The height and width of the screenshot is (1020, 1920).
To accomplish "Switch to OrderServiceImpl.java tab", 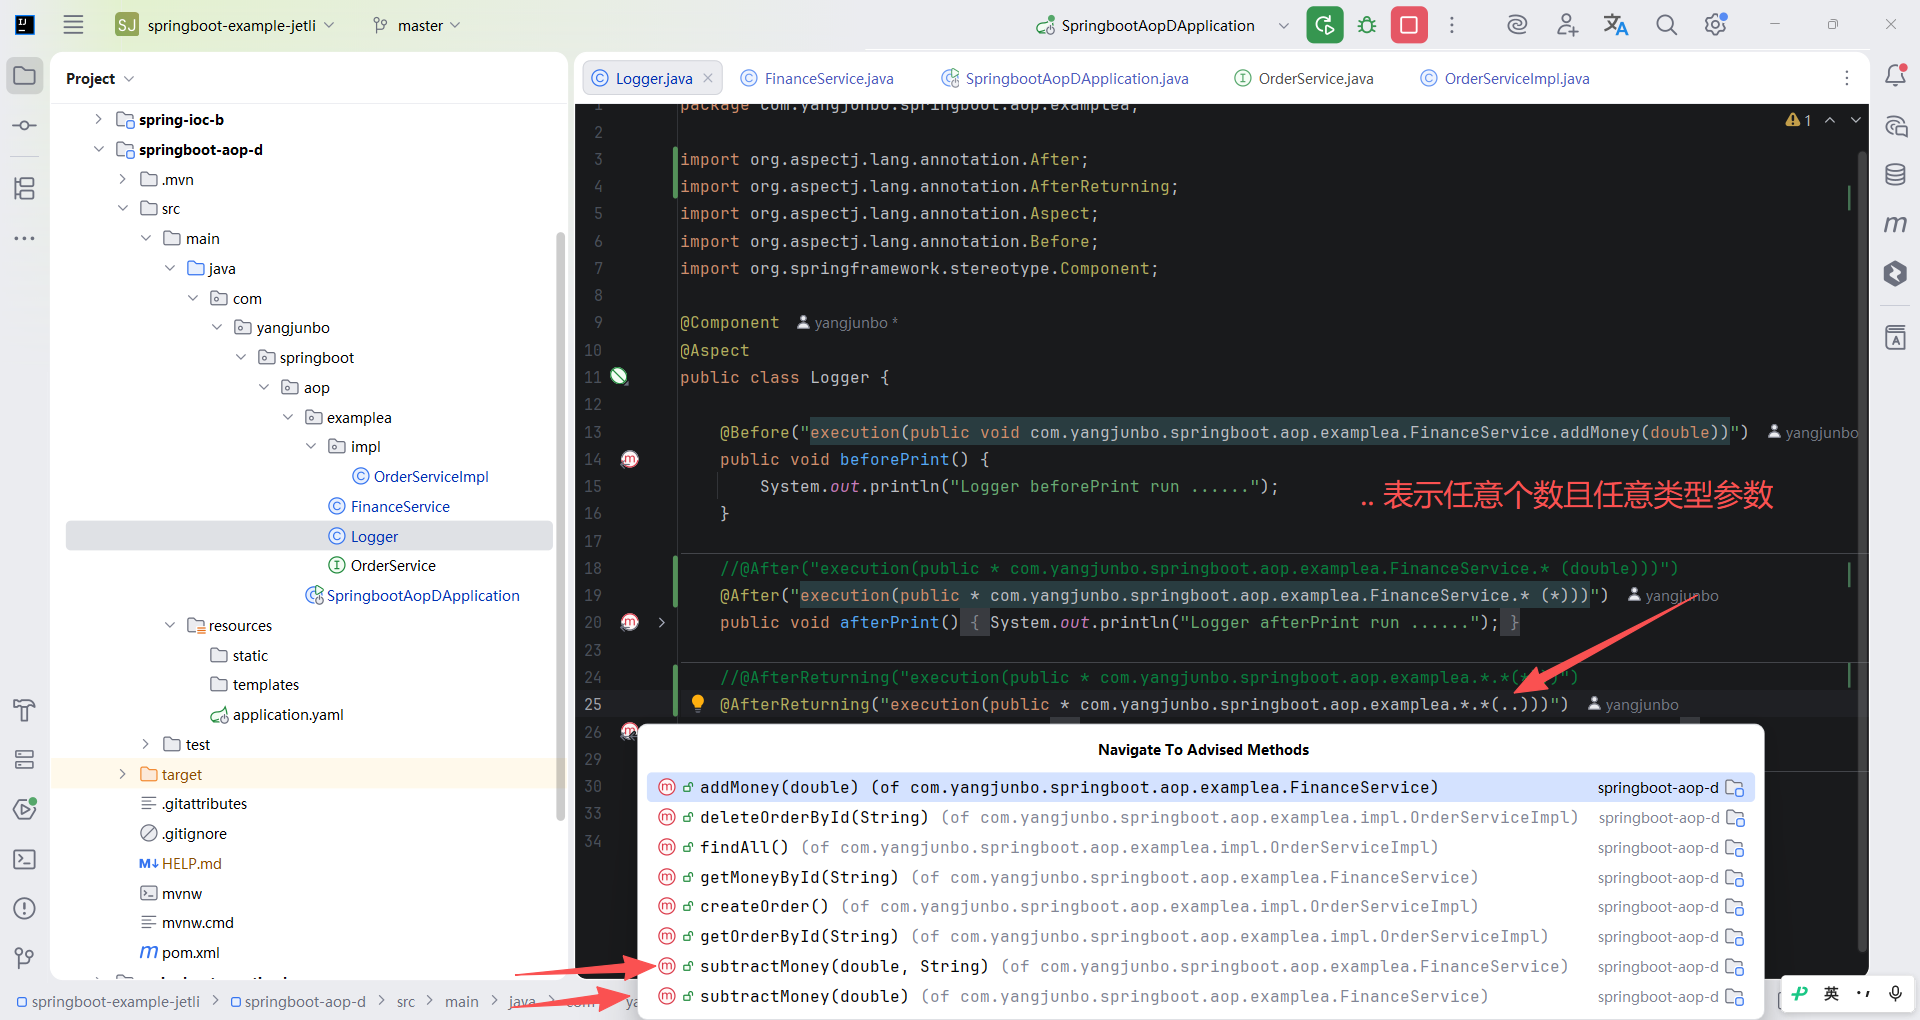I will [1505, 78].
